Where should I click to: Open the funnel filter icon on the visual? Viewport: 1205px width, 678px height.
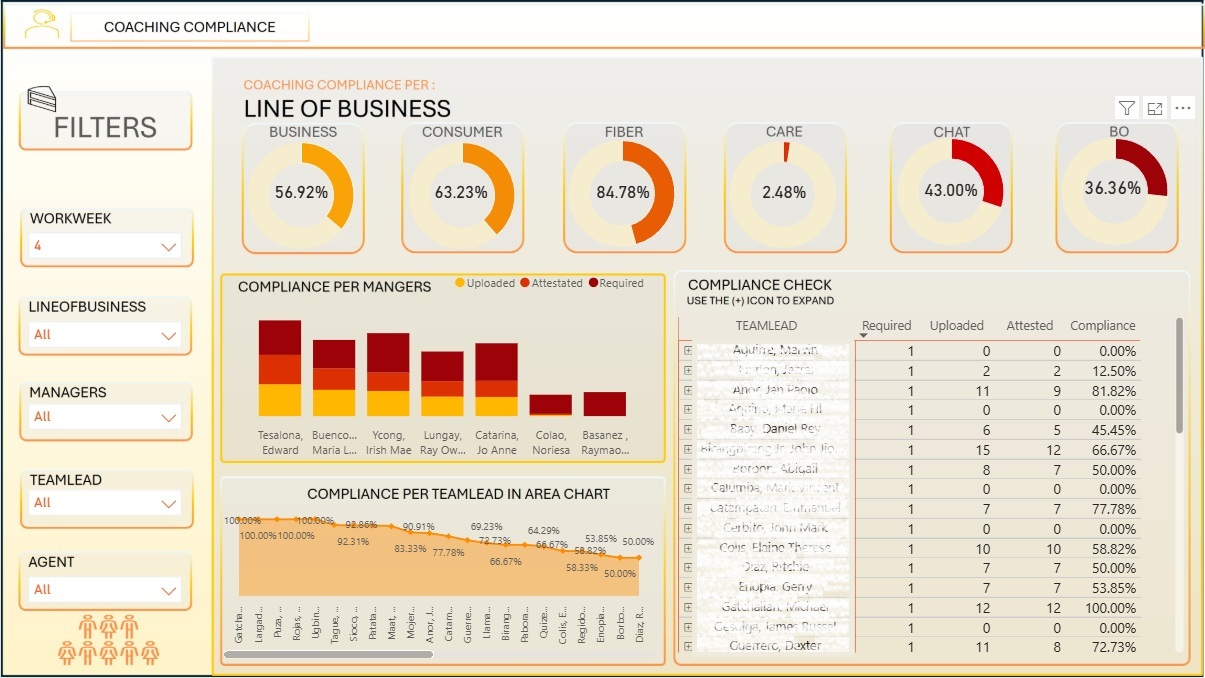point(1127,108)
